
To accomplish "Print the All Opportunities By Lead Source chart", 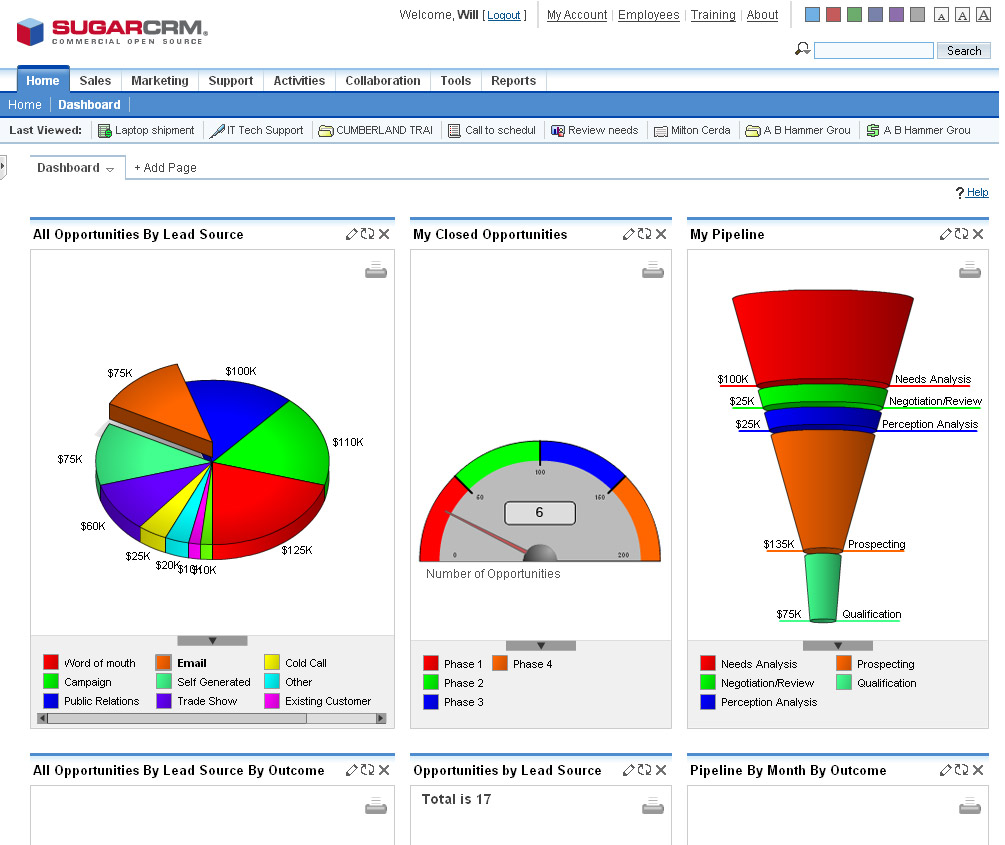I will coord(376,270).
